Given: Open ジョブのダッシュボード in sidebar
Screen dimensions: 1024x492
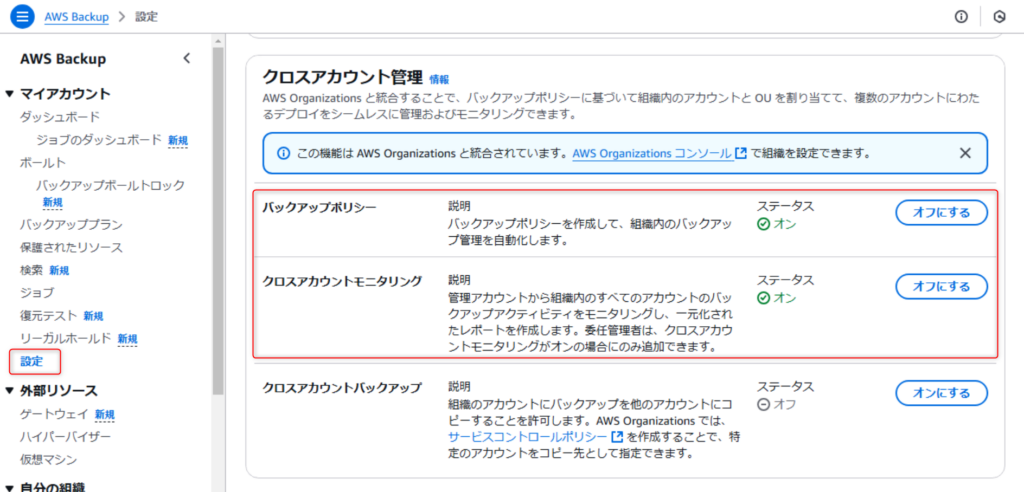Looking at the screenshot, I should click(x=99, y=139).
